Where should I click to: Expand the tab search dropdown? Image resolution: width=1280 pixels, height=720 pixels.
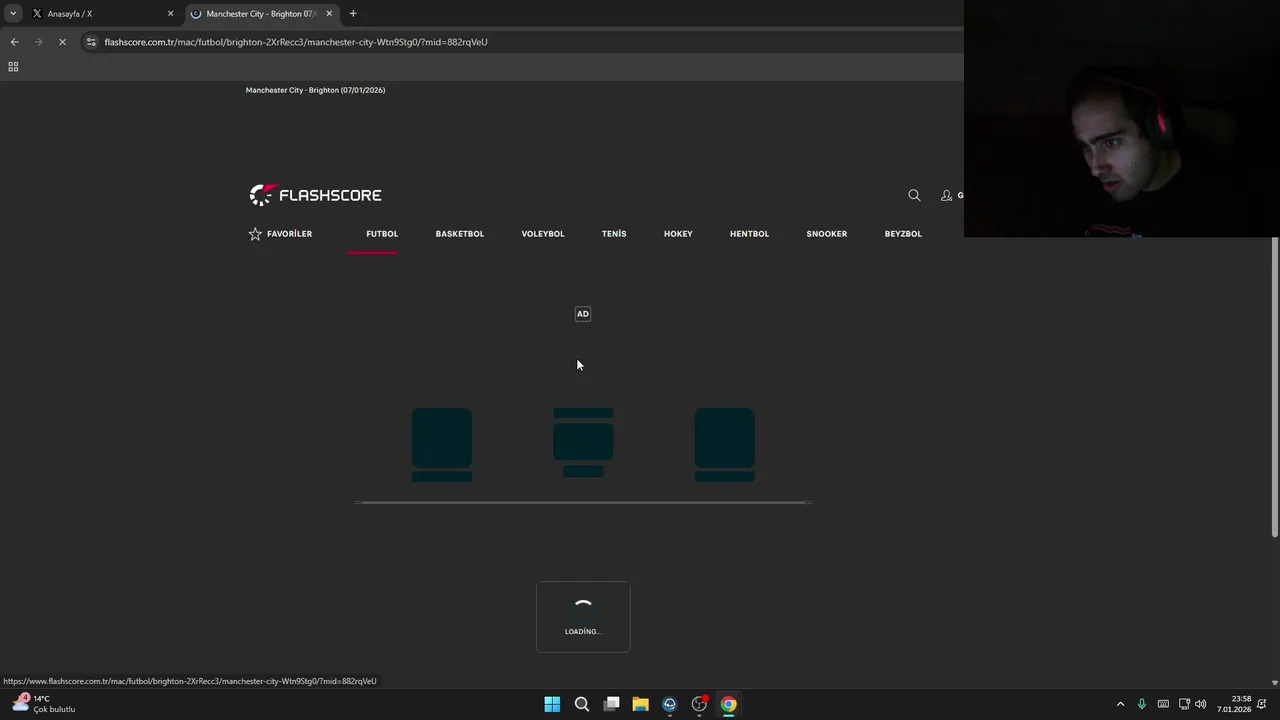point(13,14)
